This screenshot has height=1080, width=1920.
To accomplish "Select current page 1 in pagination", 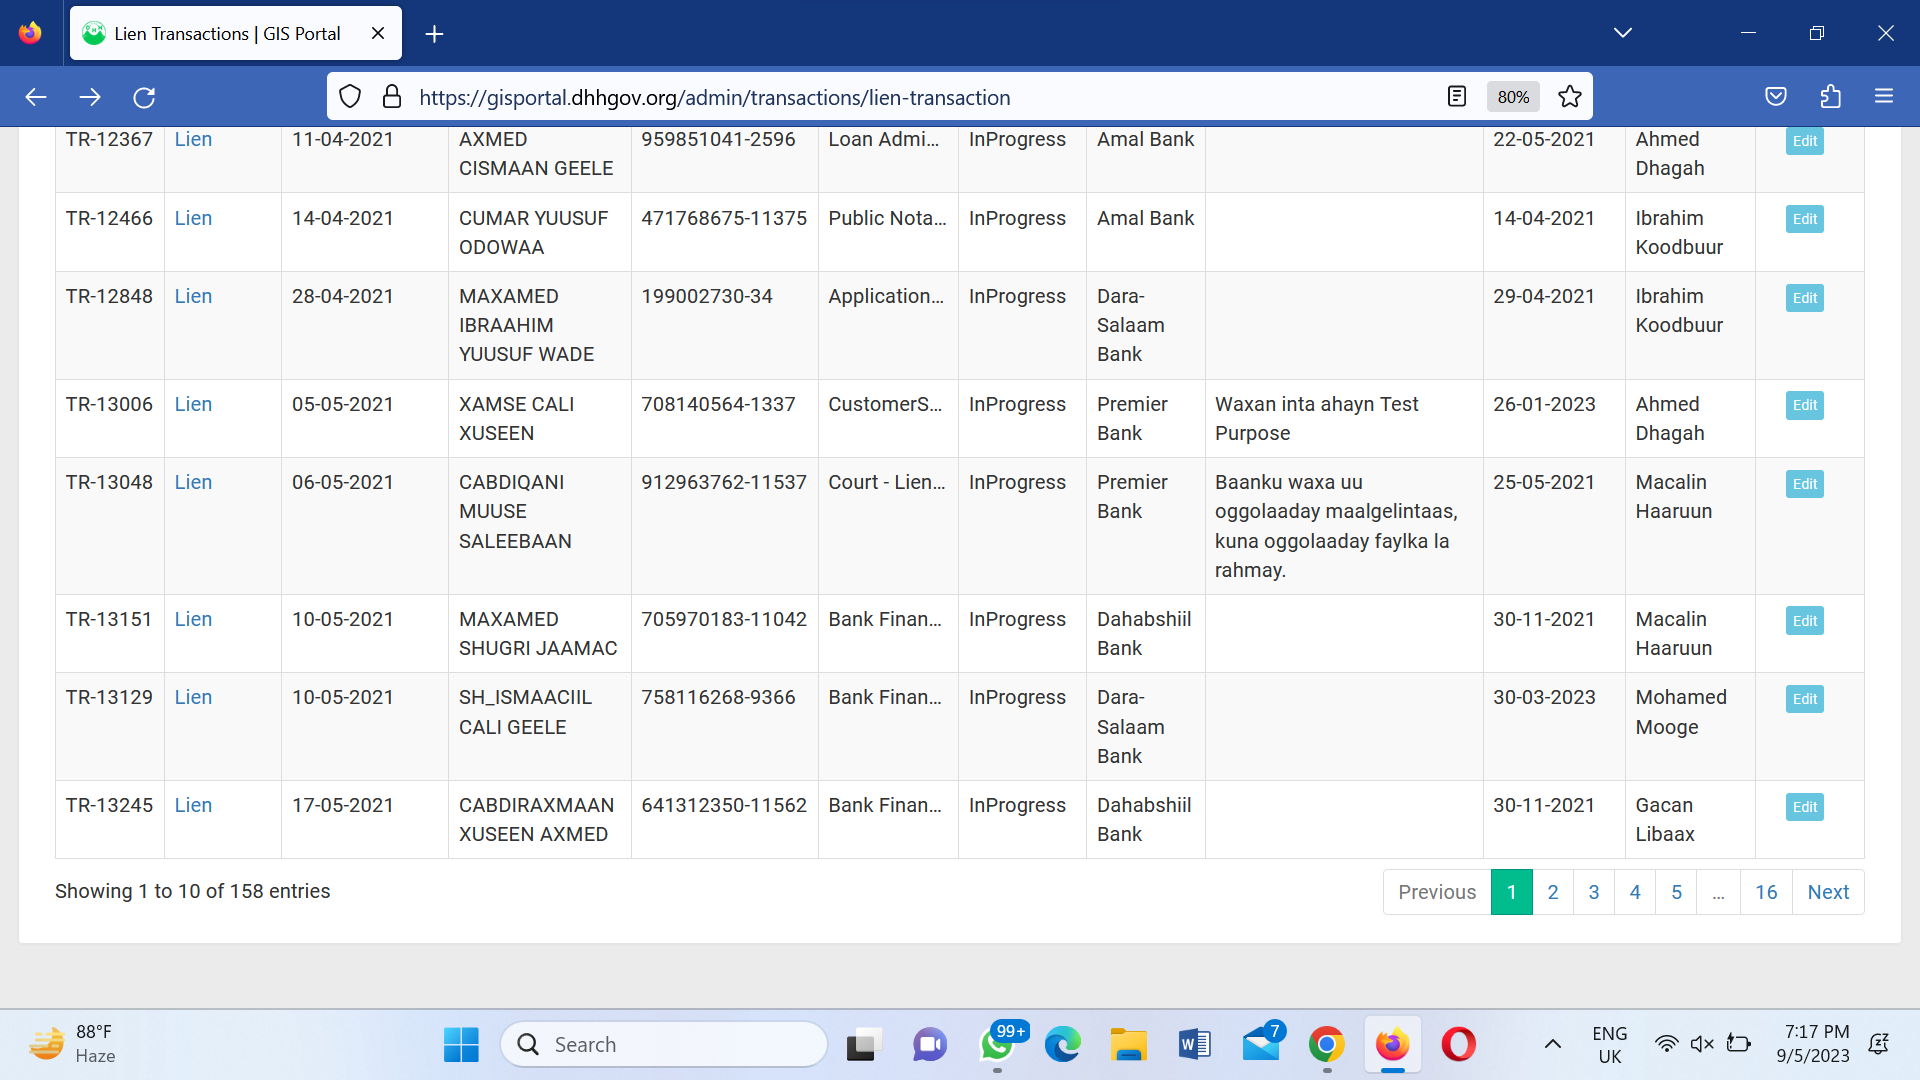I will tap(1512, 892).
